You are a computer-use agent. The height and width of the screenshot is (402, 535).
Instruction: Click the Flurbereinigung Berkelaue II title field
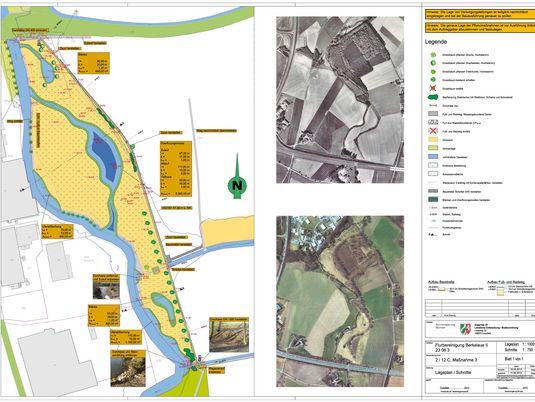pyautogui.click(x=461, y=347)
